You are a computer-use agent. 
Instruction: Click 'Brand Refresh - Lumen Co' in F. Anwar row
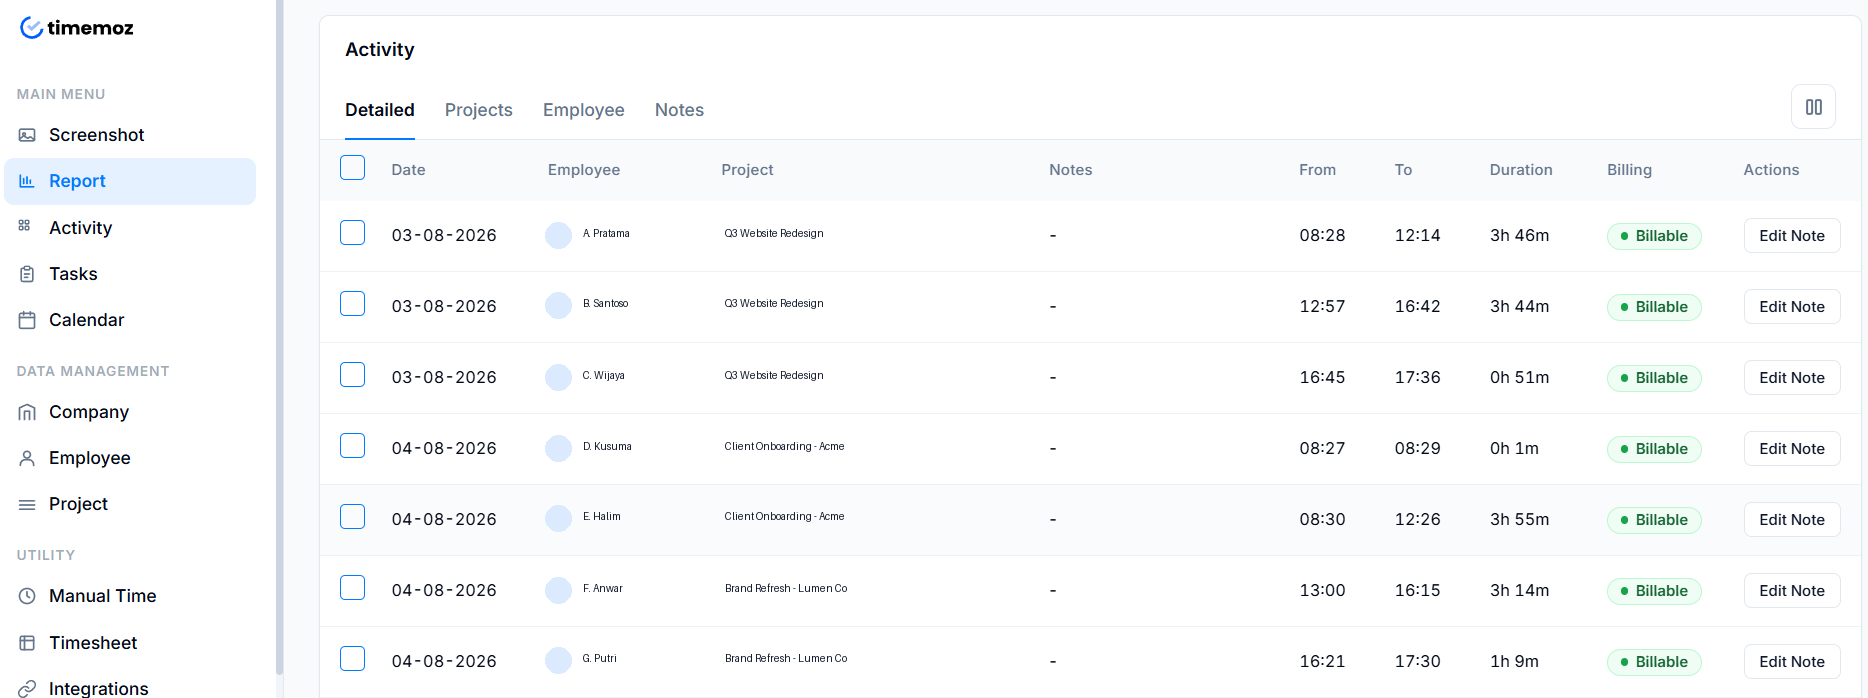[x=786, y=588]
